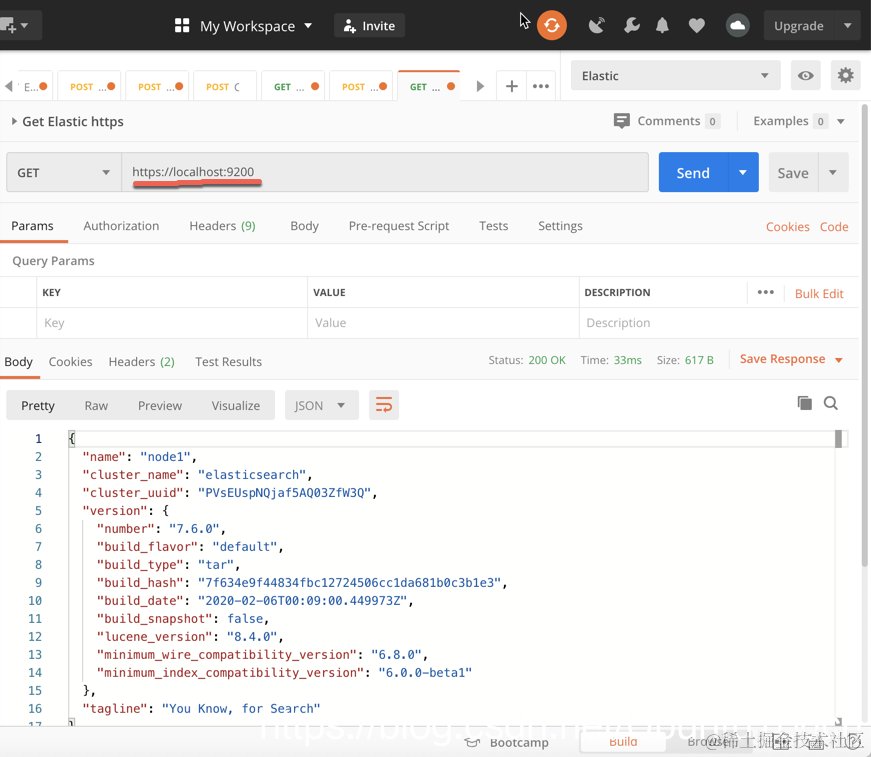This screenshot has height=757, width=871.
Task: Open Test Results tab
Action: 228,362
